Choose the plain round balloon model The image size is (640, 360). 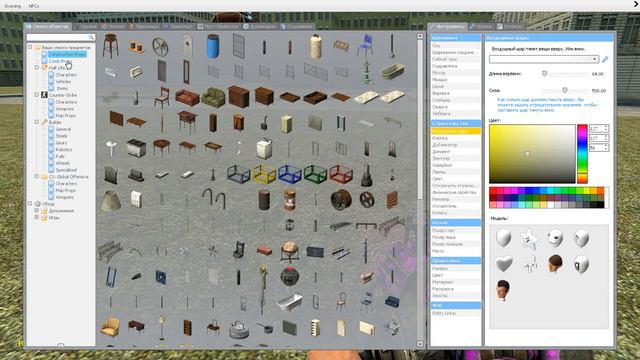504,238
